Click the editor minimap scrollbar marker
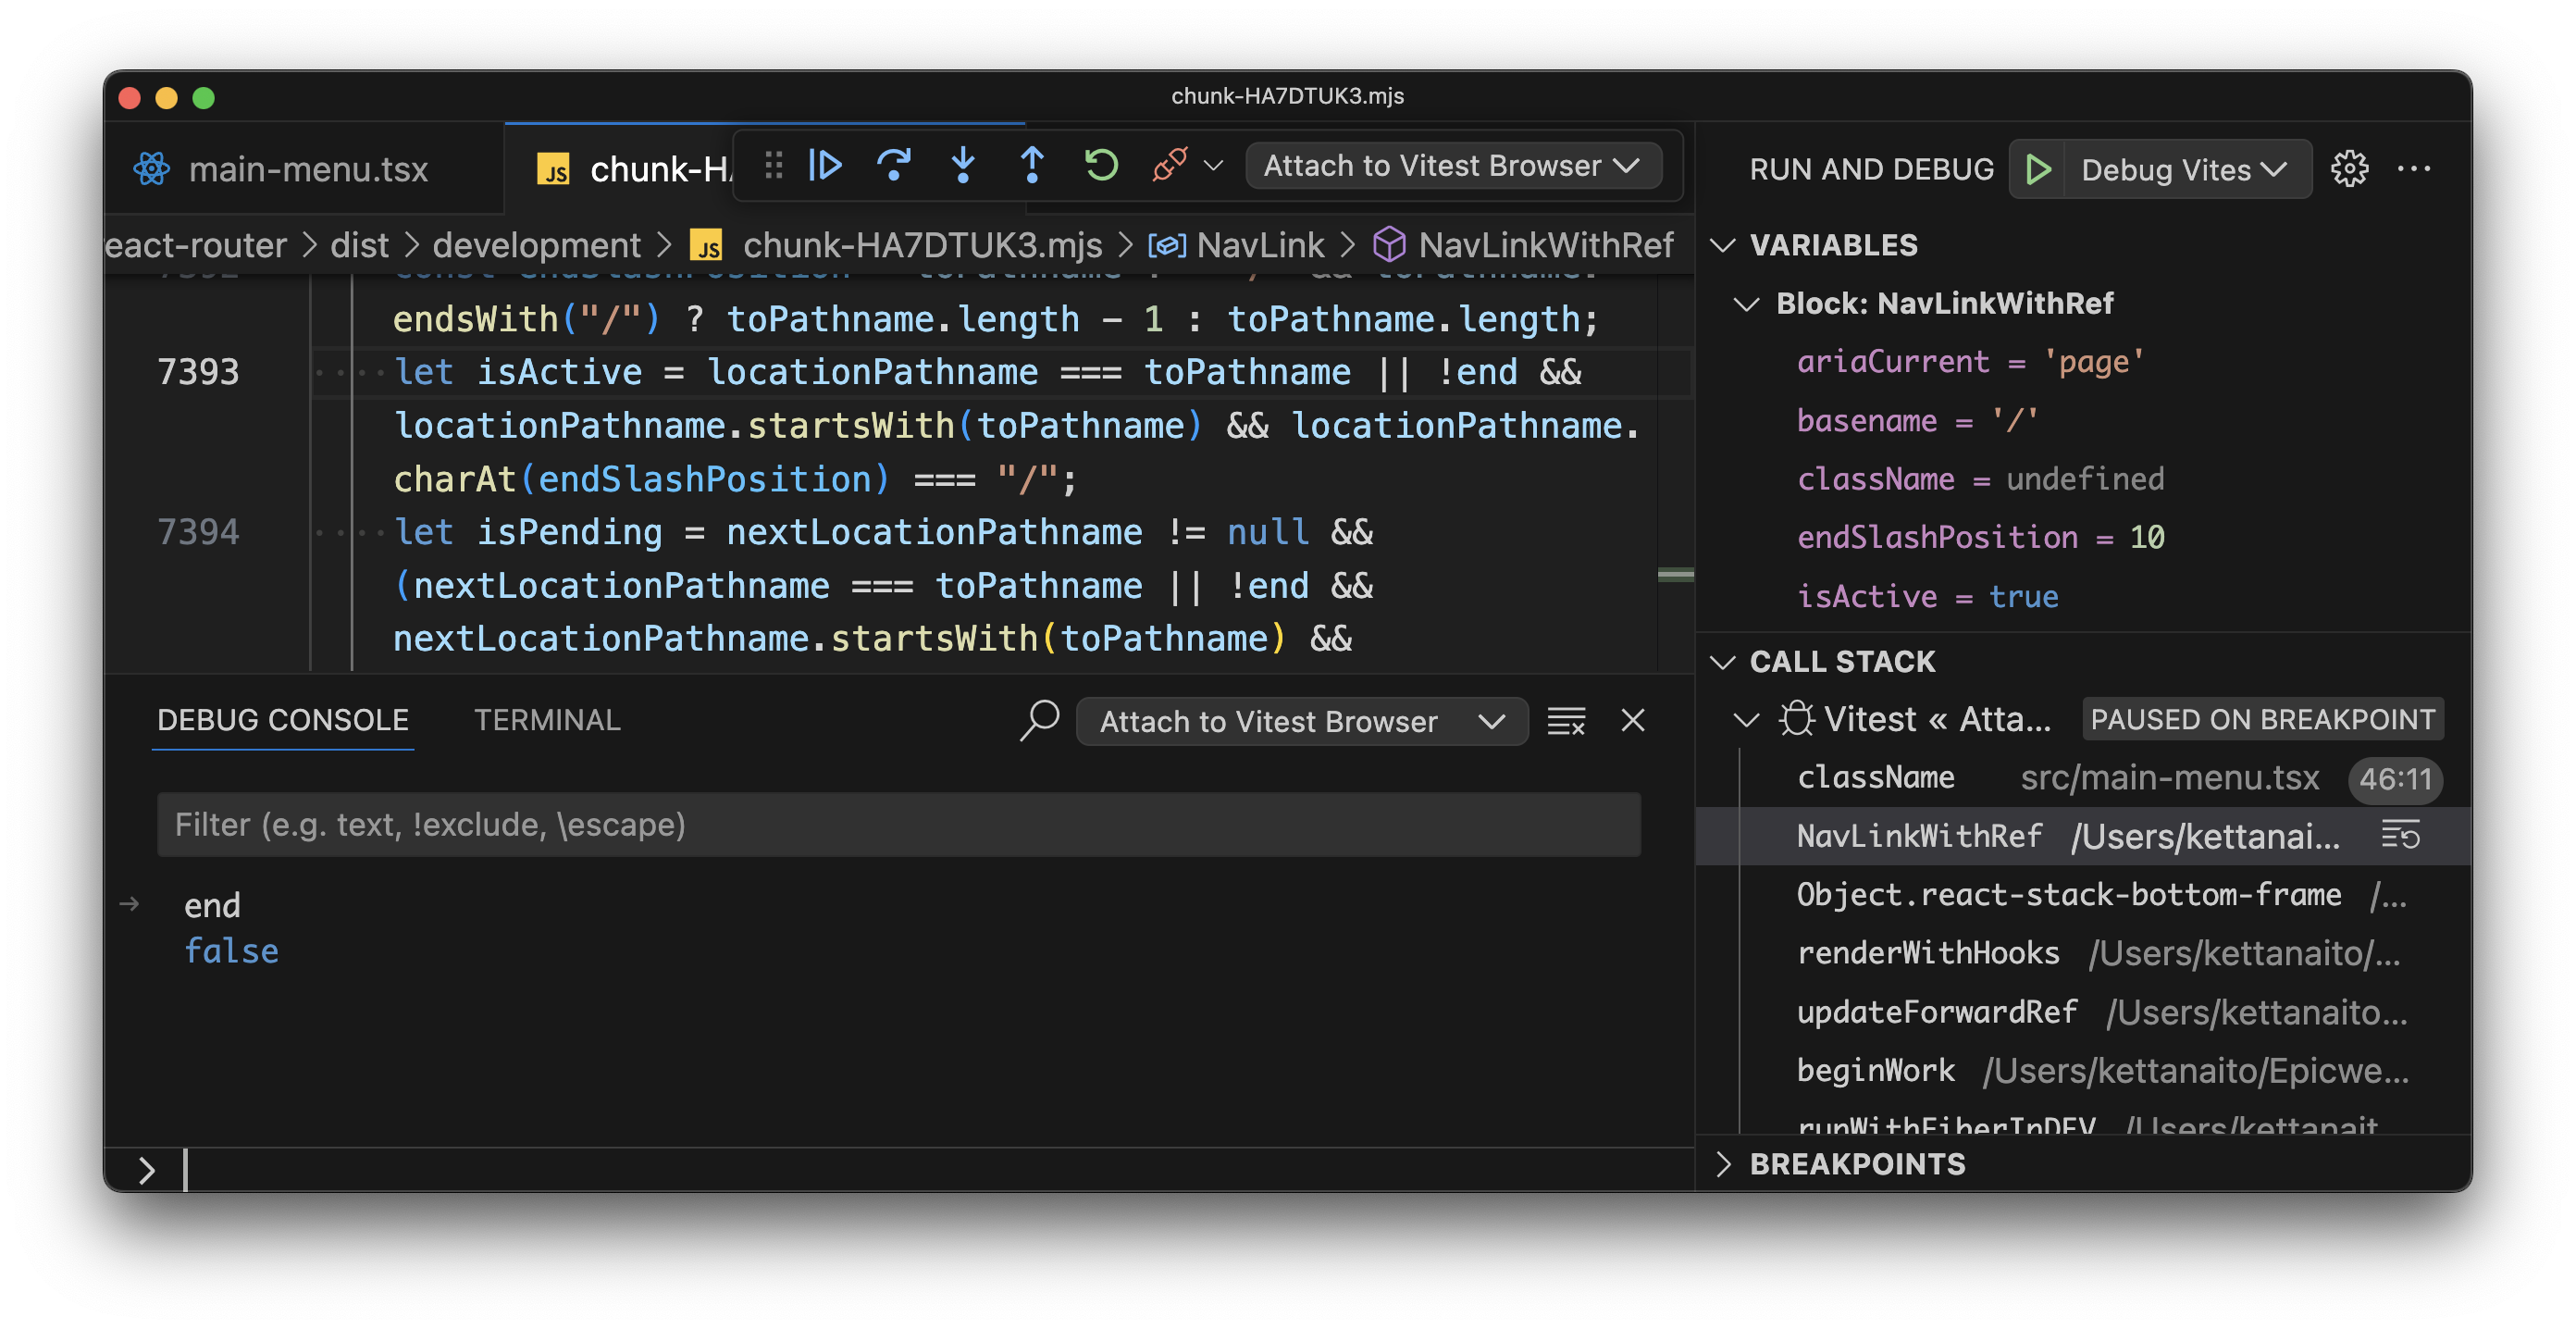Viewport: 2576px width, 1329px height. click(1675, 575)
